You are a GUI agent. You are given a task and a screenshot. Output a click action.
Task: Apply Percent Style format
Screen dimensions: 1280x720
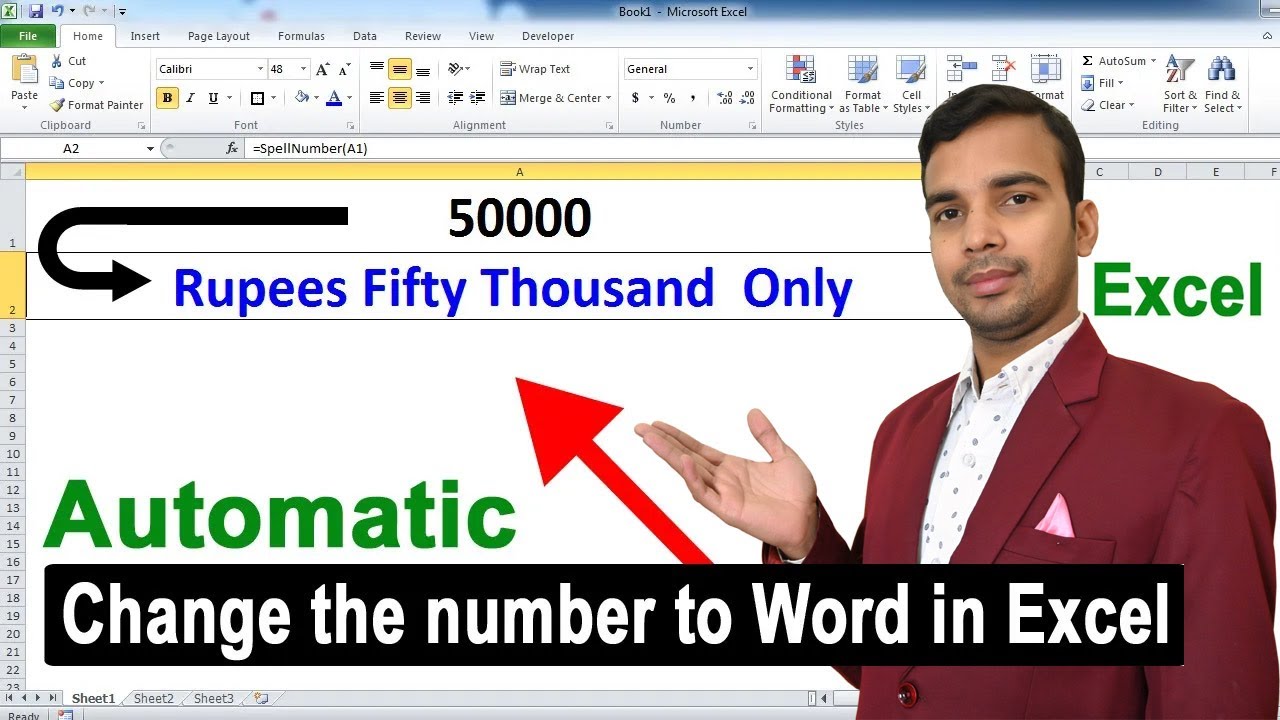coord(669,98)
